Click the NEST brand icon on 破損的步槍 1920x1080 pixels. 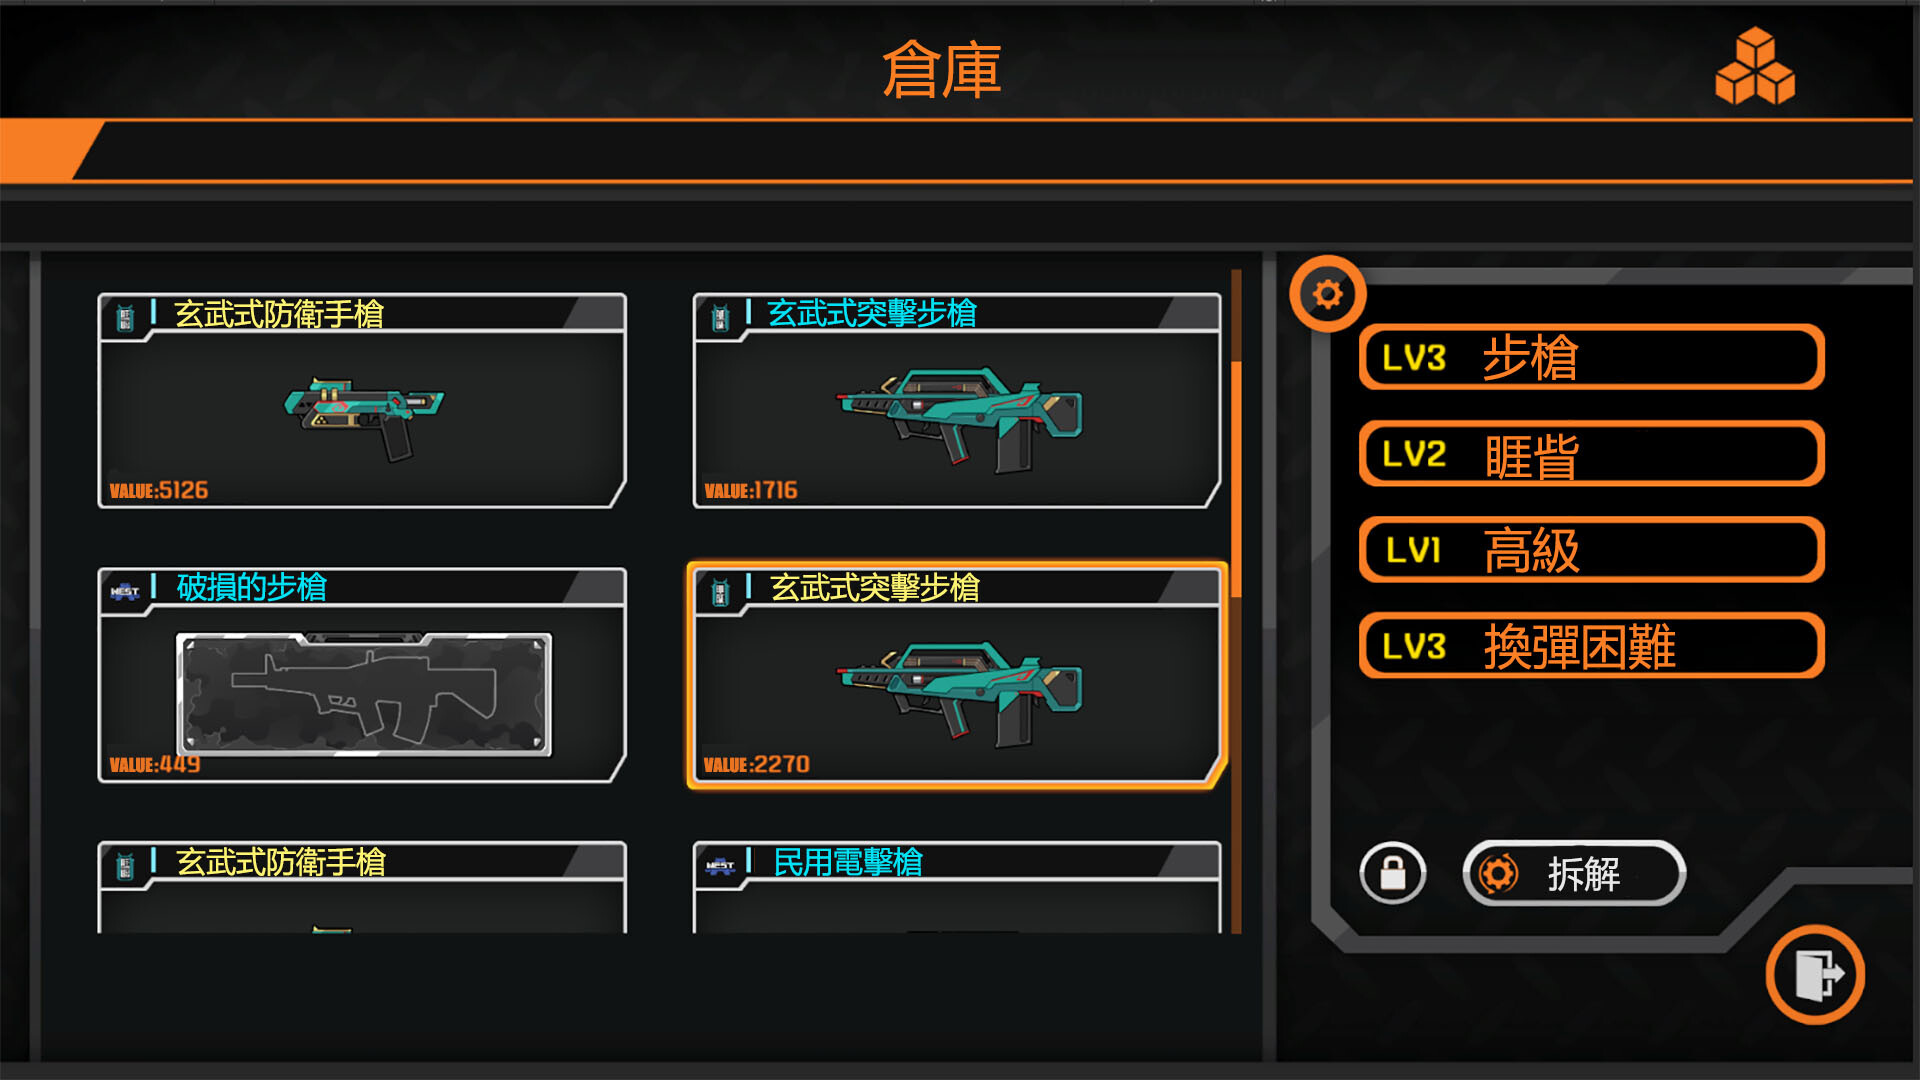click(125, 591)
